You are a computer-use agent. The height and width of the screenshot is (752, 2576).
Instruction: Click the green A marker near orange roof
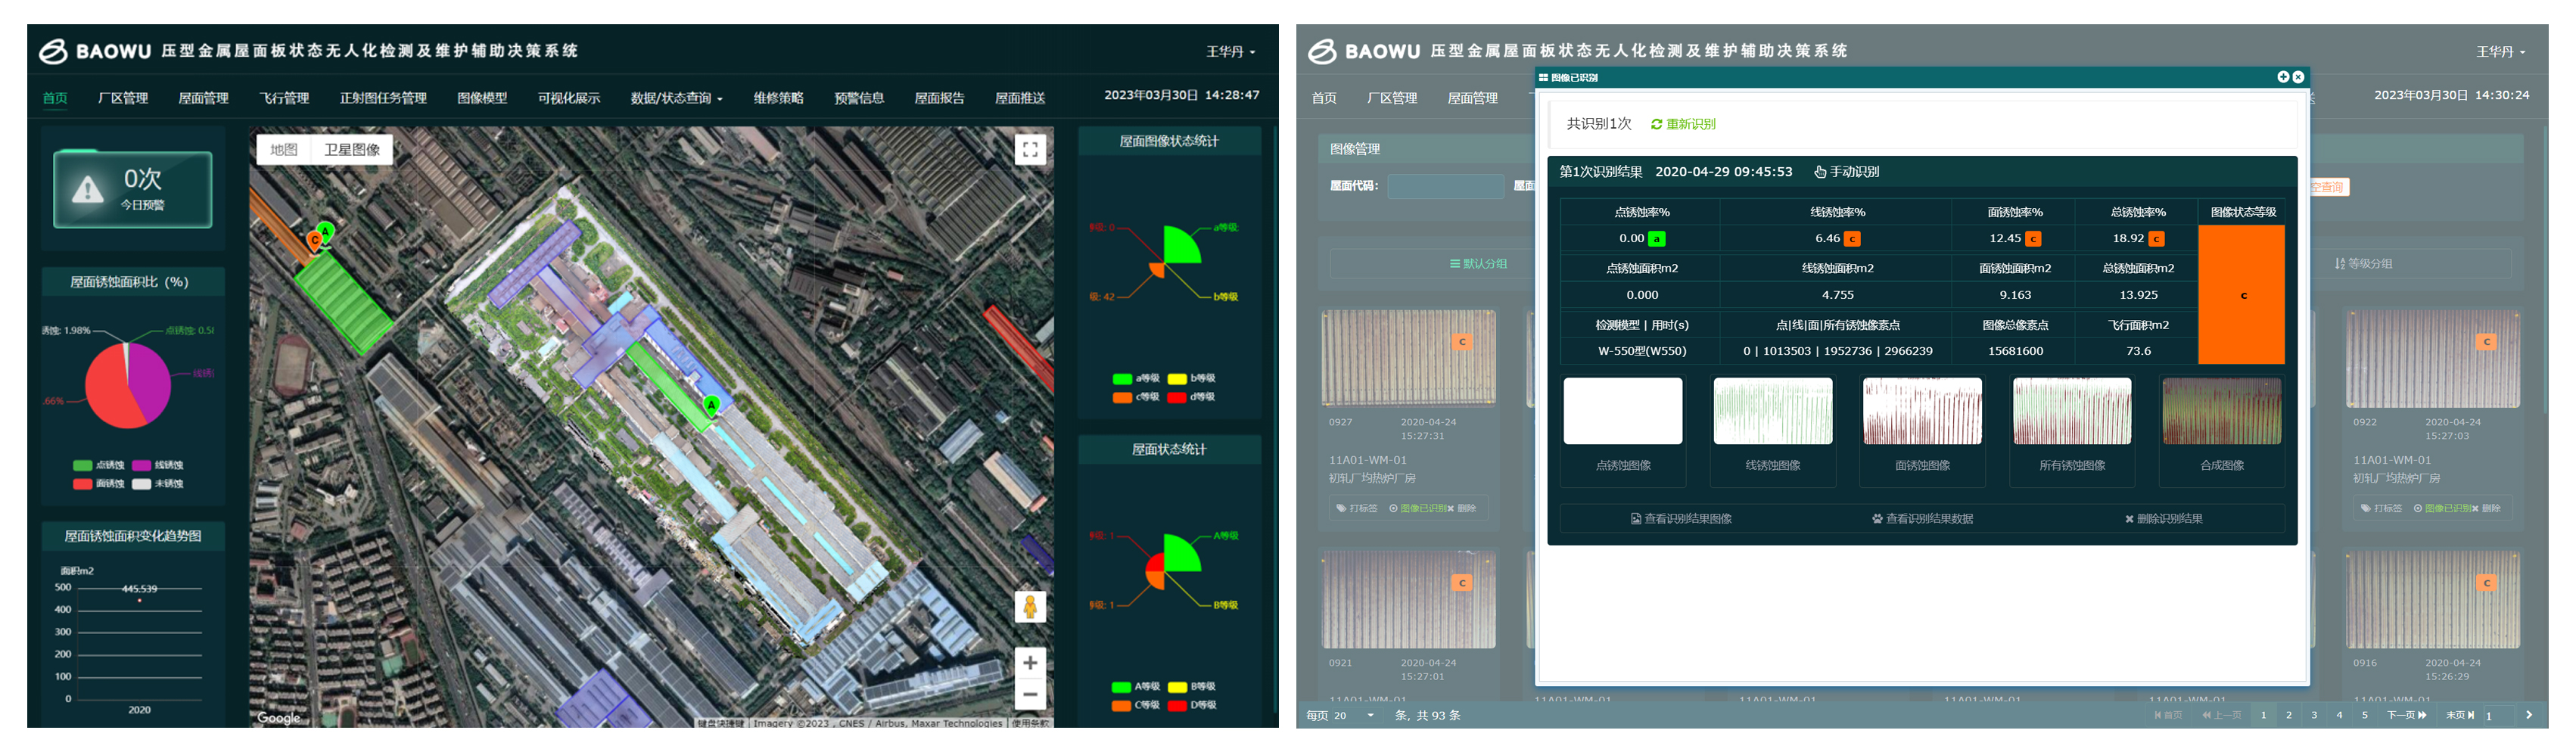point(325,231)
